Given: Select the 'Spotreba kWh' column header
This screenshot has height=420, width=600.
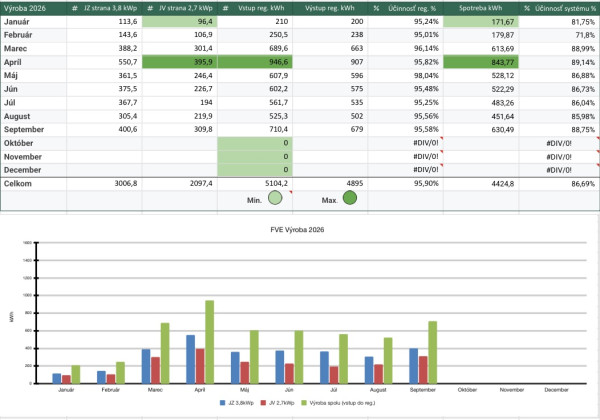Looking at the screenshot, I should 481,8.
